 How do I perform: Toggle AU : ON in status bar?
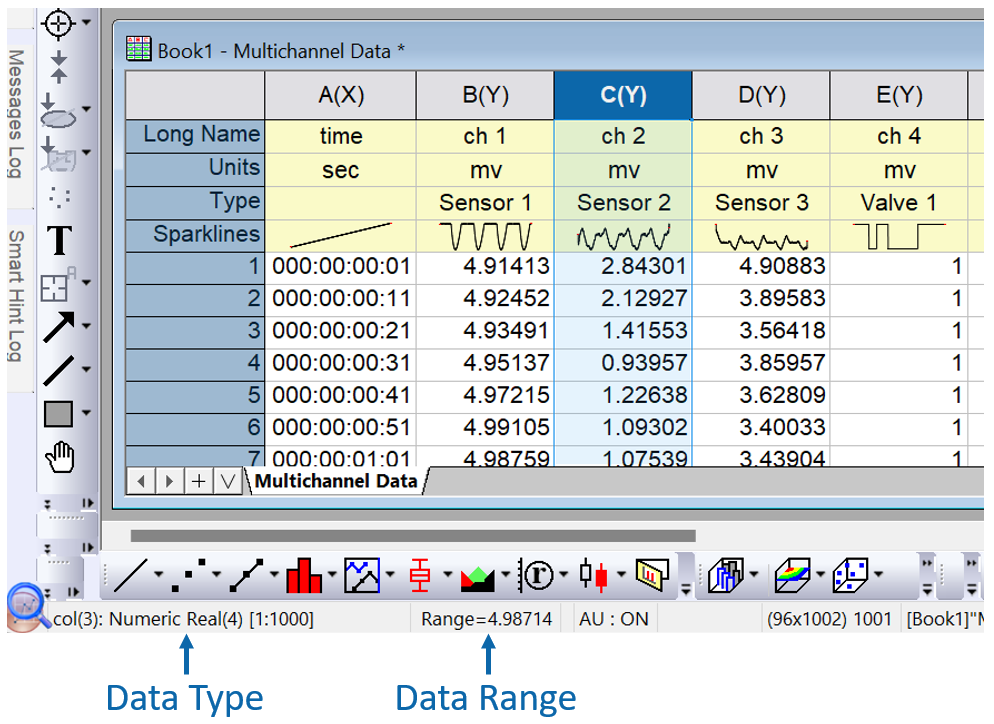coord(614,619)
